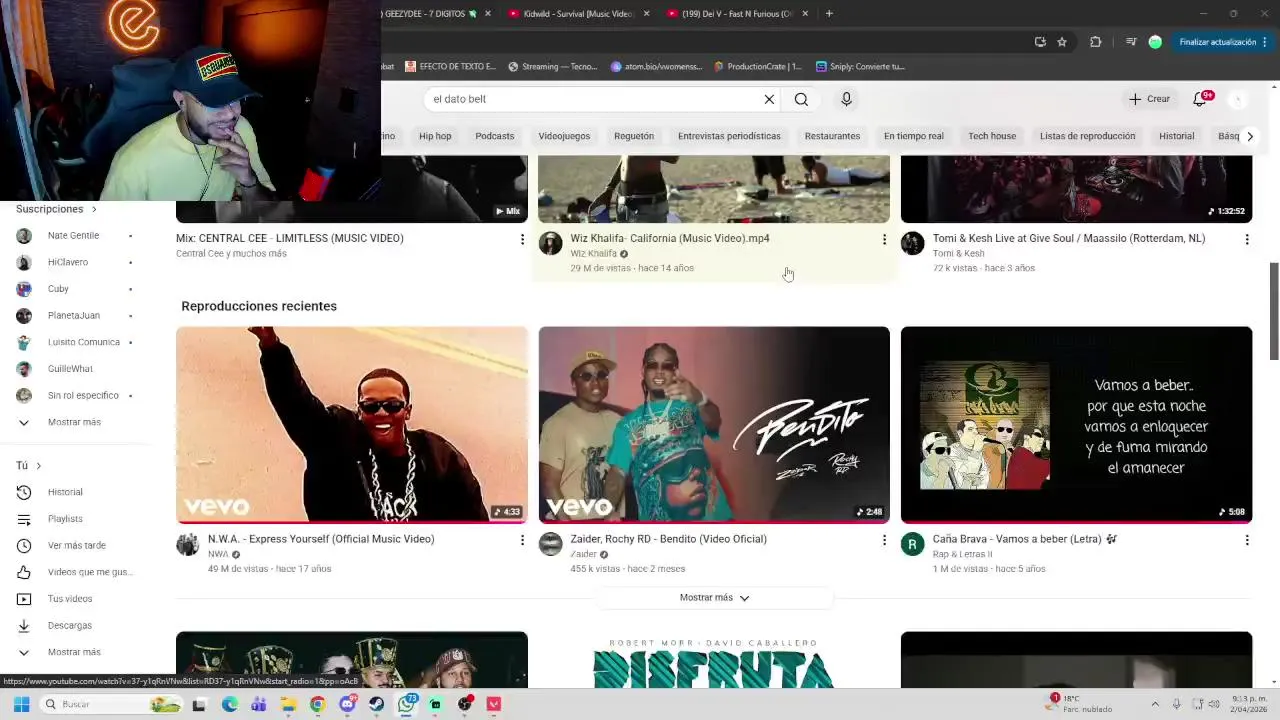Viewport: 1280px width, 720px height.
Task: Select the Podcasts category chip
Action: tap(494, 136)
